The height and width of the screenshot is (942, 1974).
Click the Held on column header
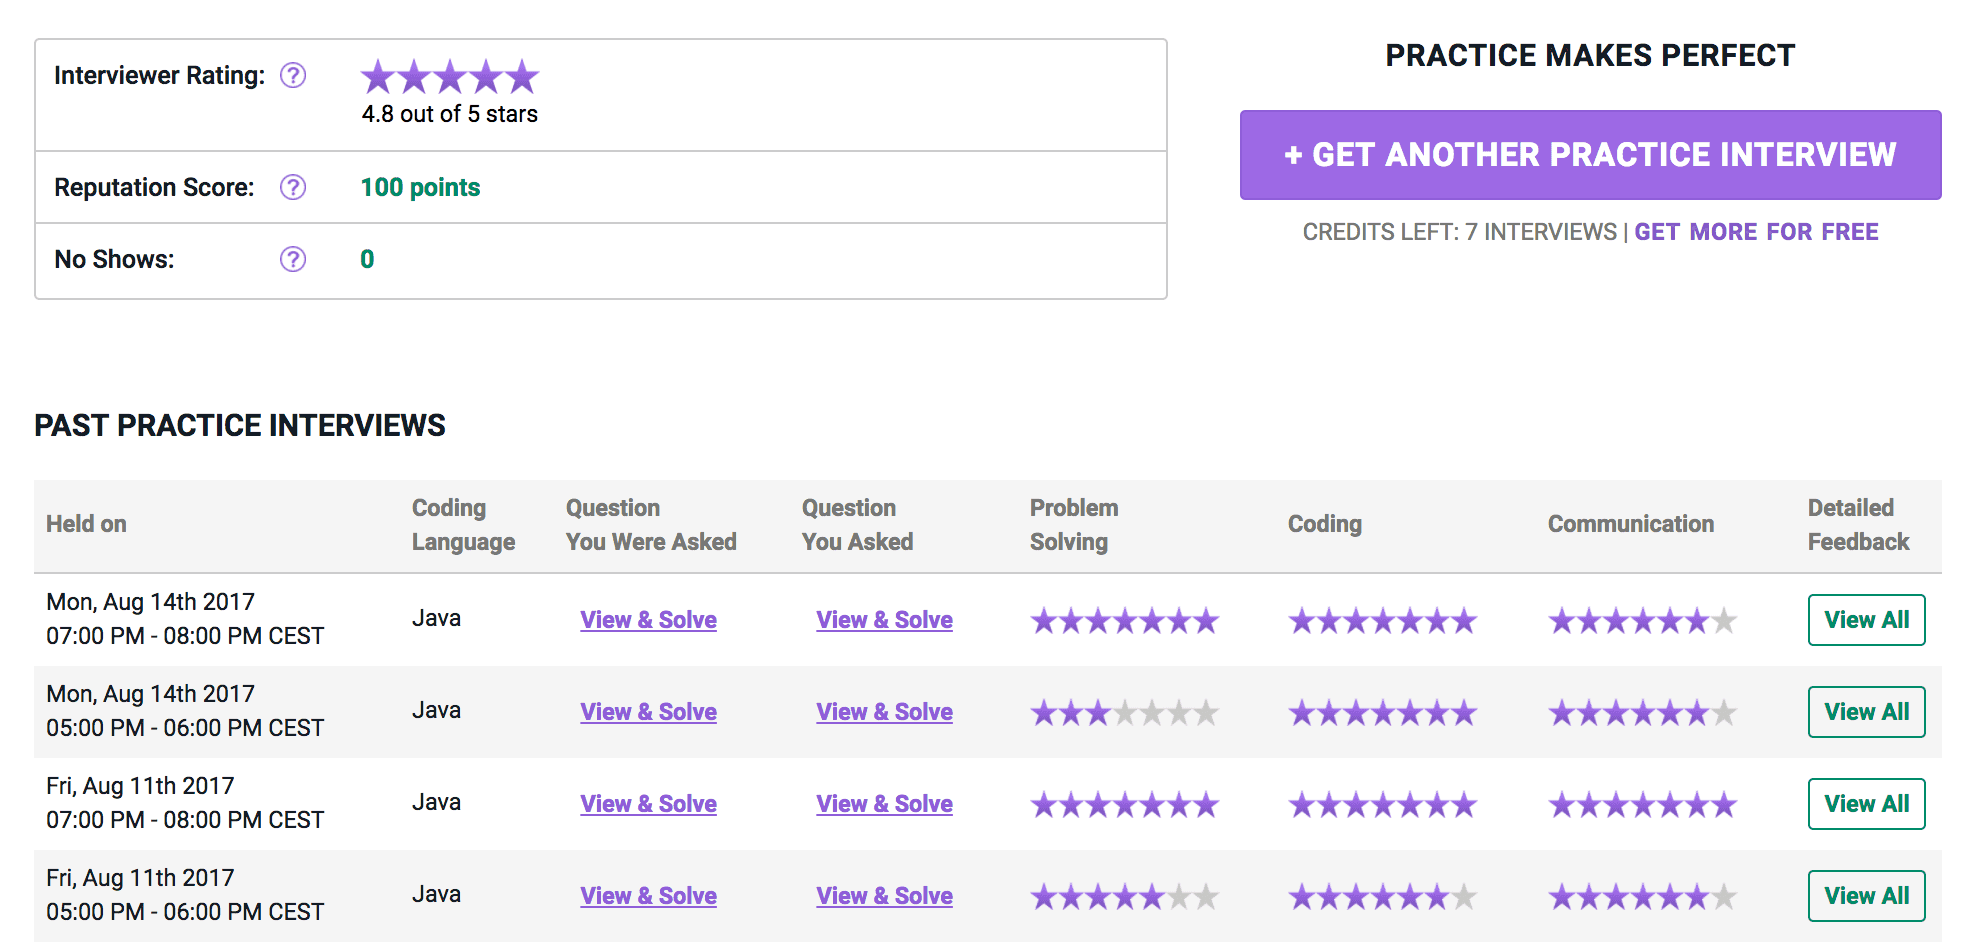(x=86, y=524)
